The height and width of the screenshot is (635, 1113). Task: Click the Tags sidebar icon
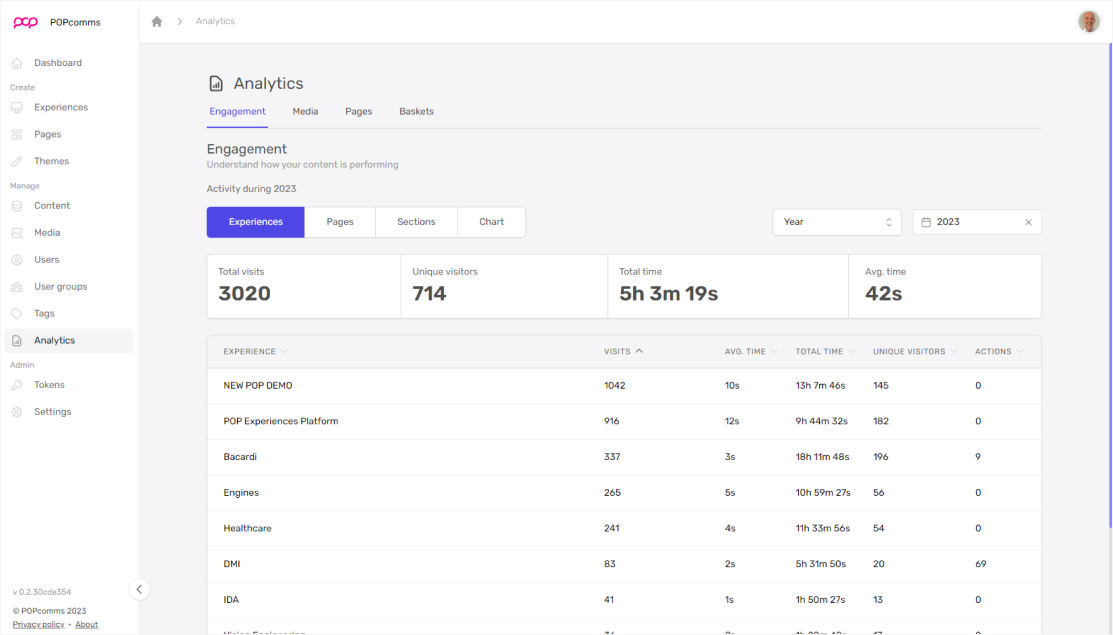(15, 313)
